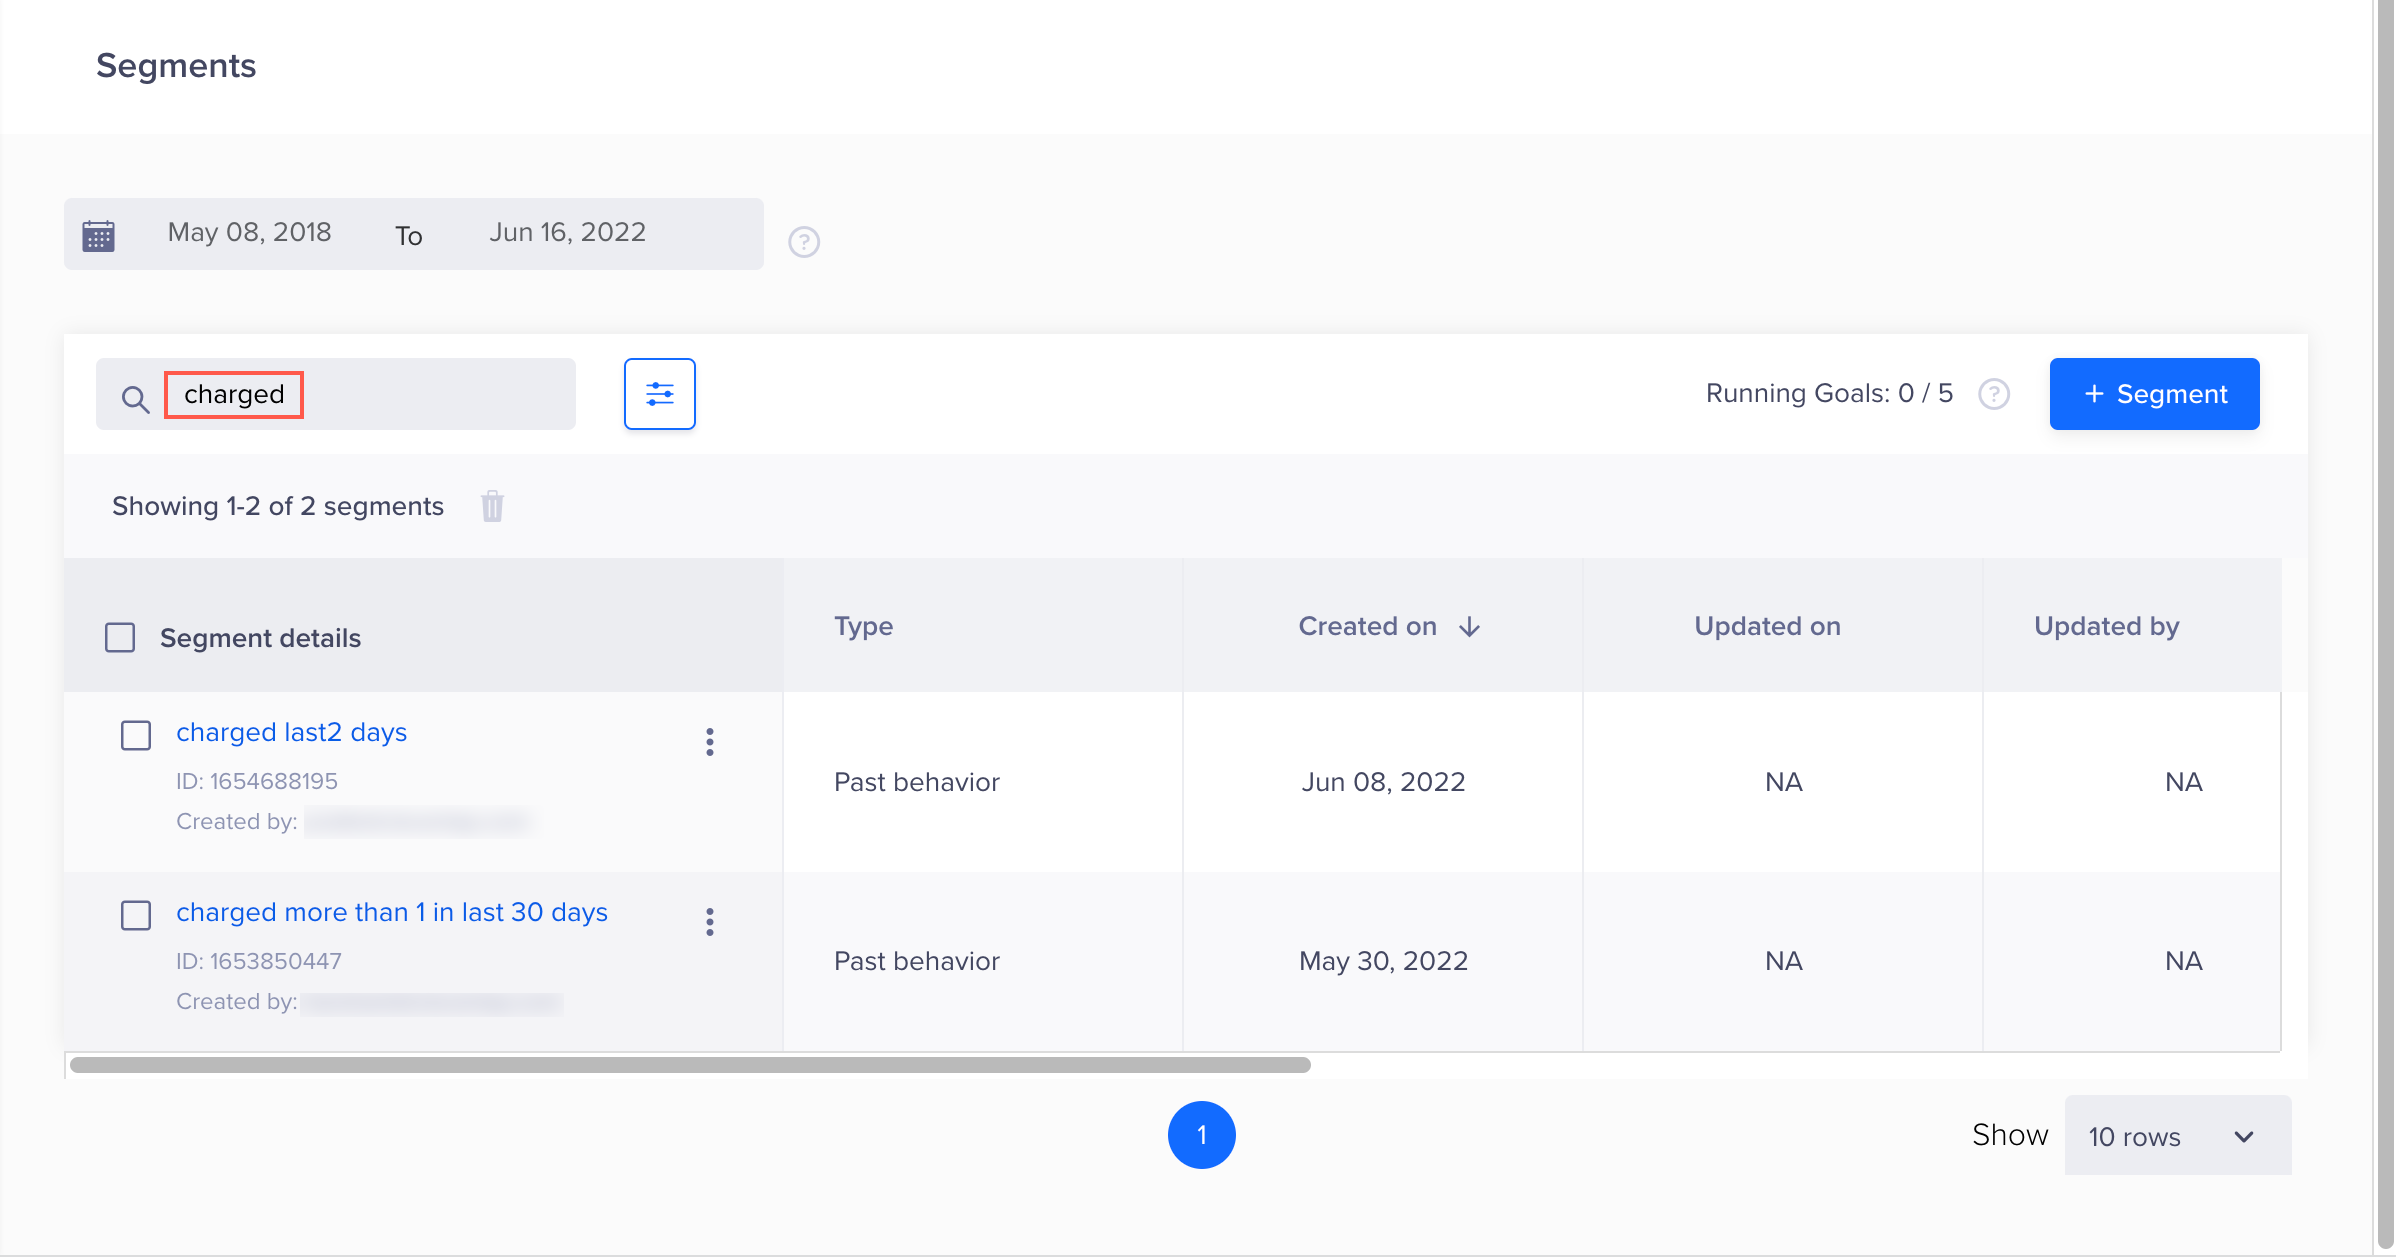This screenshot has width=2396, height=1257.
Task: Click ID: 1653850447 text
Action: (259, 961)
